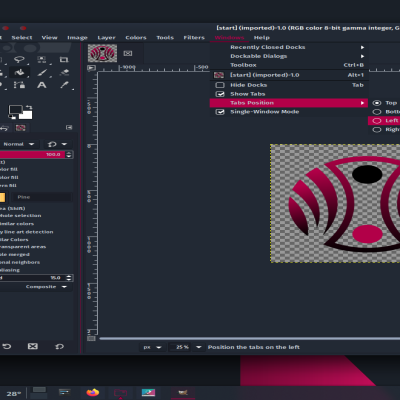The height and width of the screenshot is (400, 400).
Task: Open the virtual desktop pager
Action: (x=39, y=393)
